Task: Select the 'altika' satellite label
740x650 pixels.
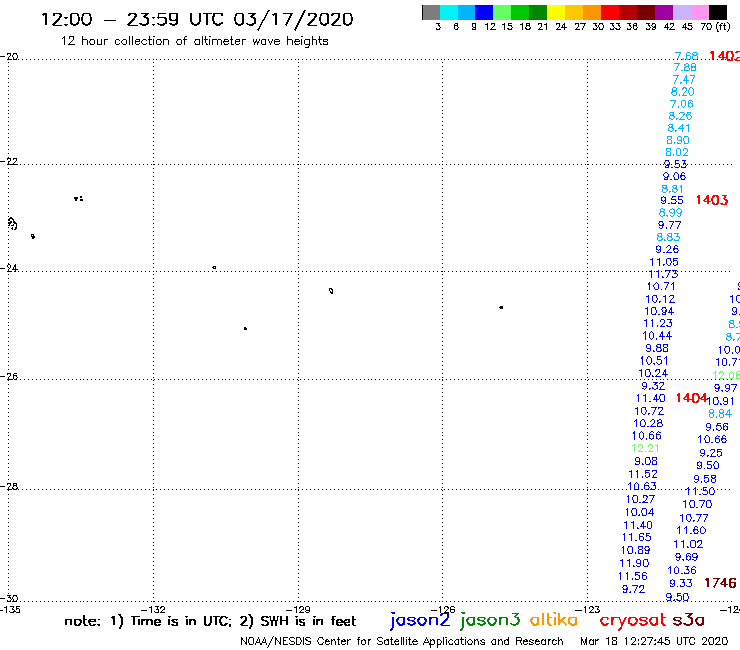Action: 554,619
